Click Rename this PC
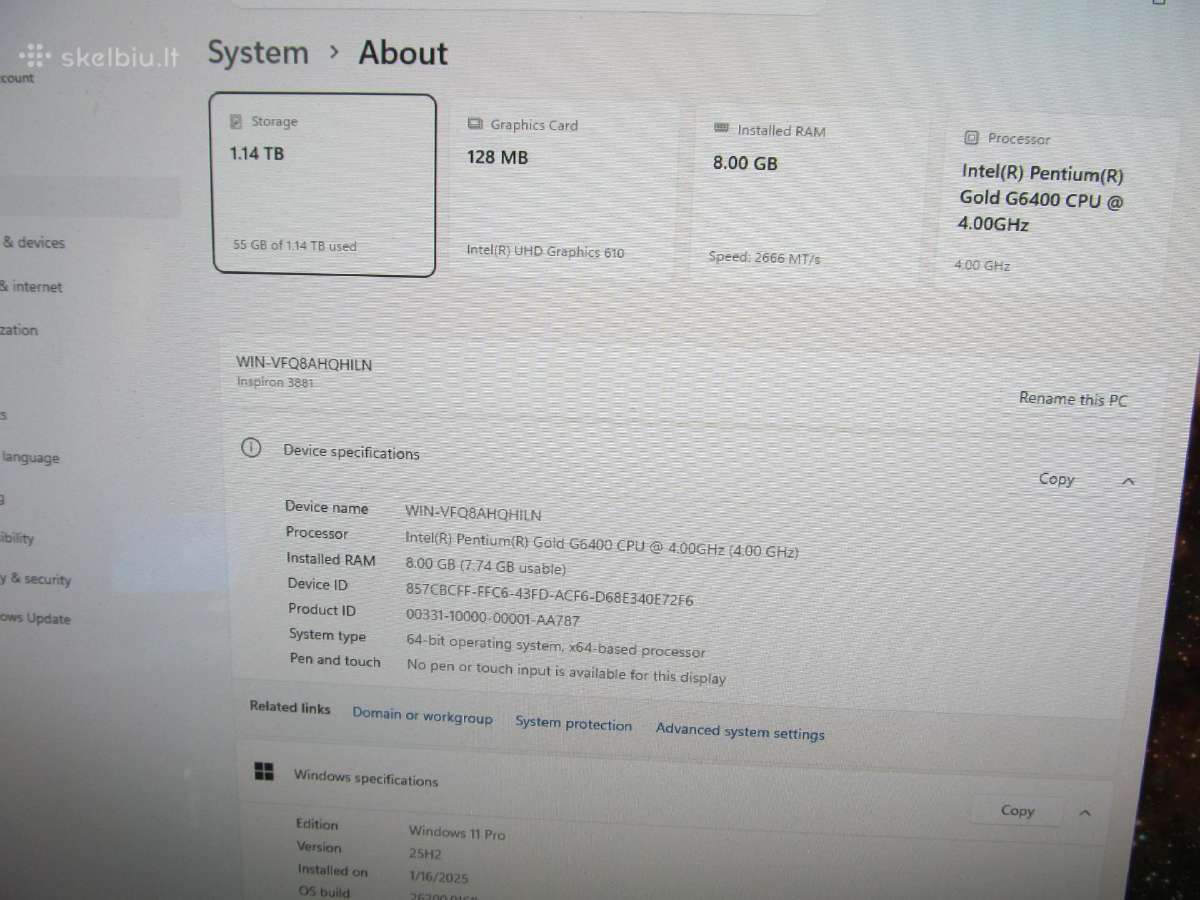1200x900 pixels. click(1073, 399)
